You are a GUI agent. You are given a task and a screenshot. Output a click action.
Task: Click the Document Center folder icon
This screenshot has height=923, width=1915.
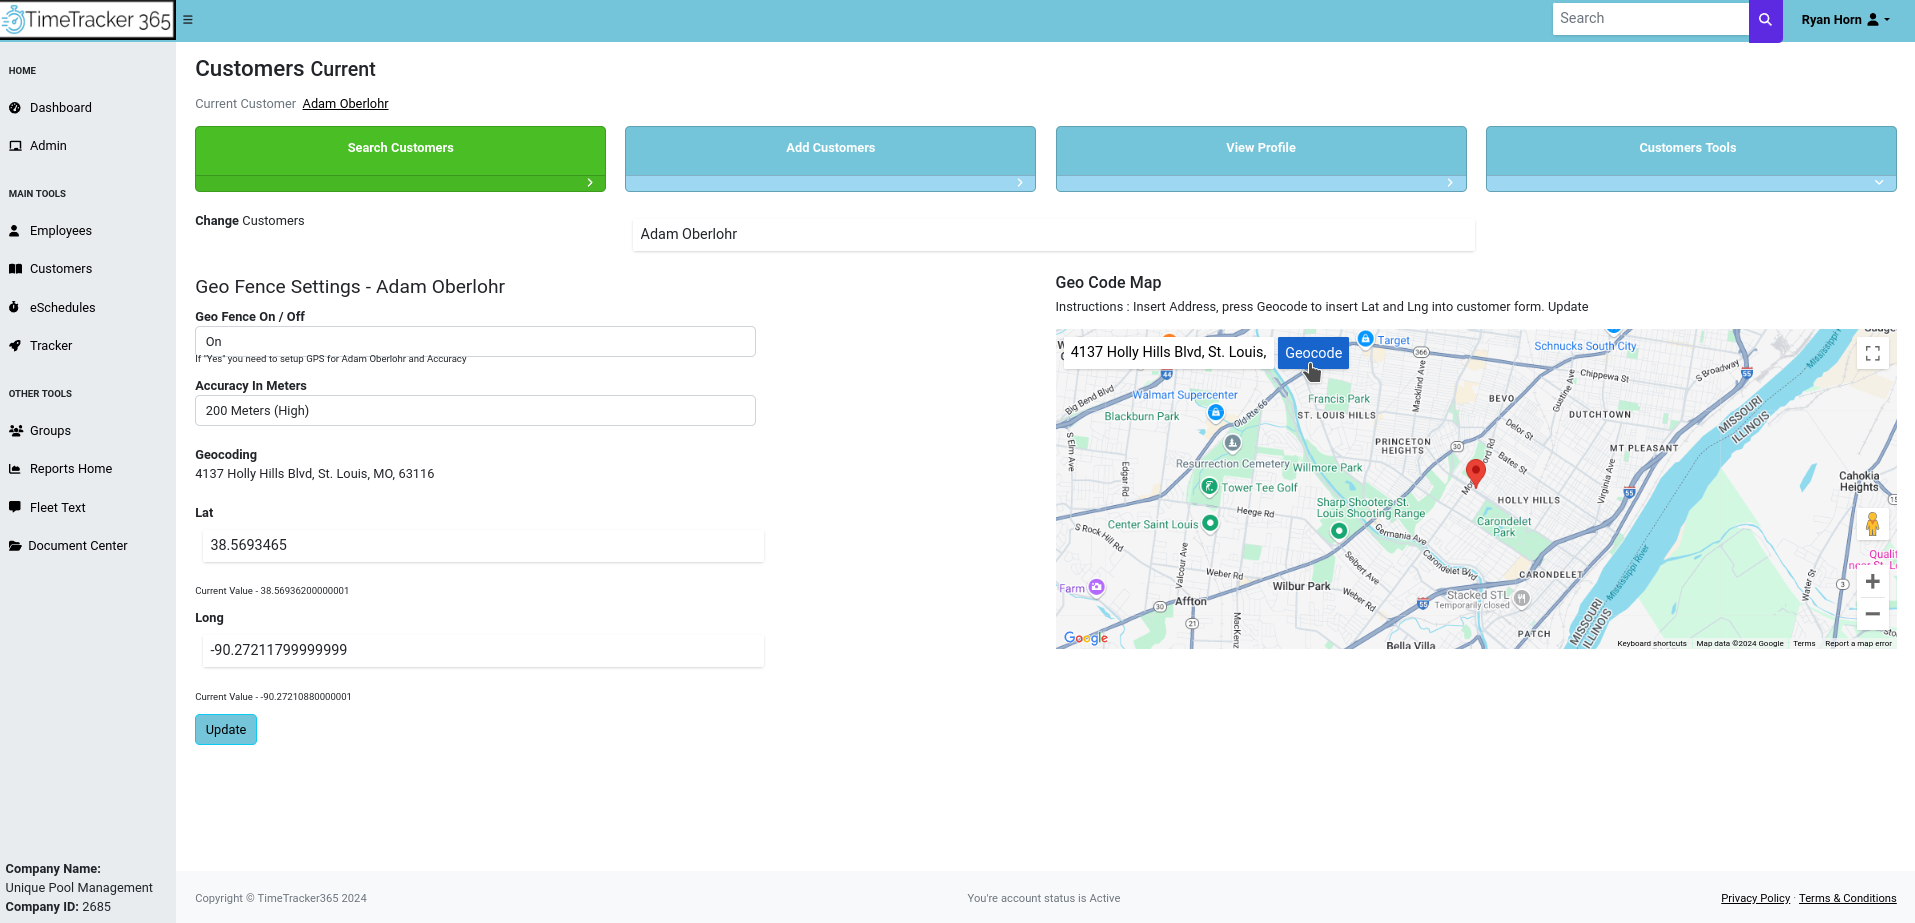coord(14,545)
